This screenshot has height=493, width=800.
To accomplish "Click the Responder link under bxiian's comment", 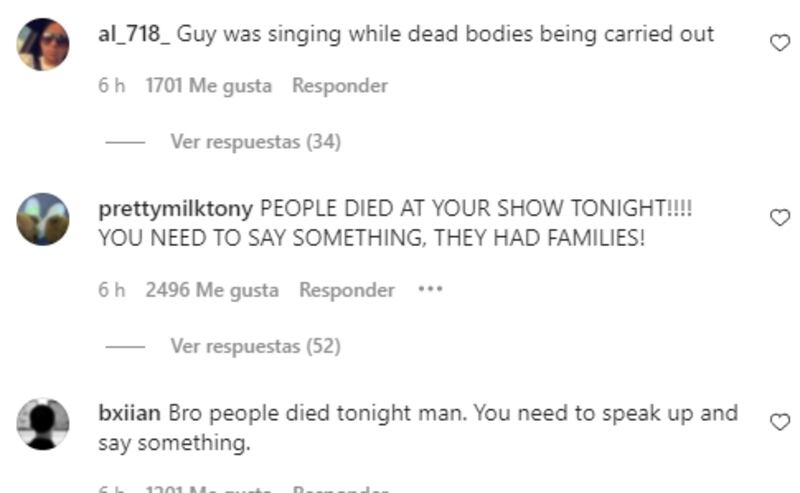I will (x=340, y=489).
